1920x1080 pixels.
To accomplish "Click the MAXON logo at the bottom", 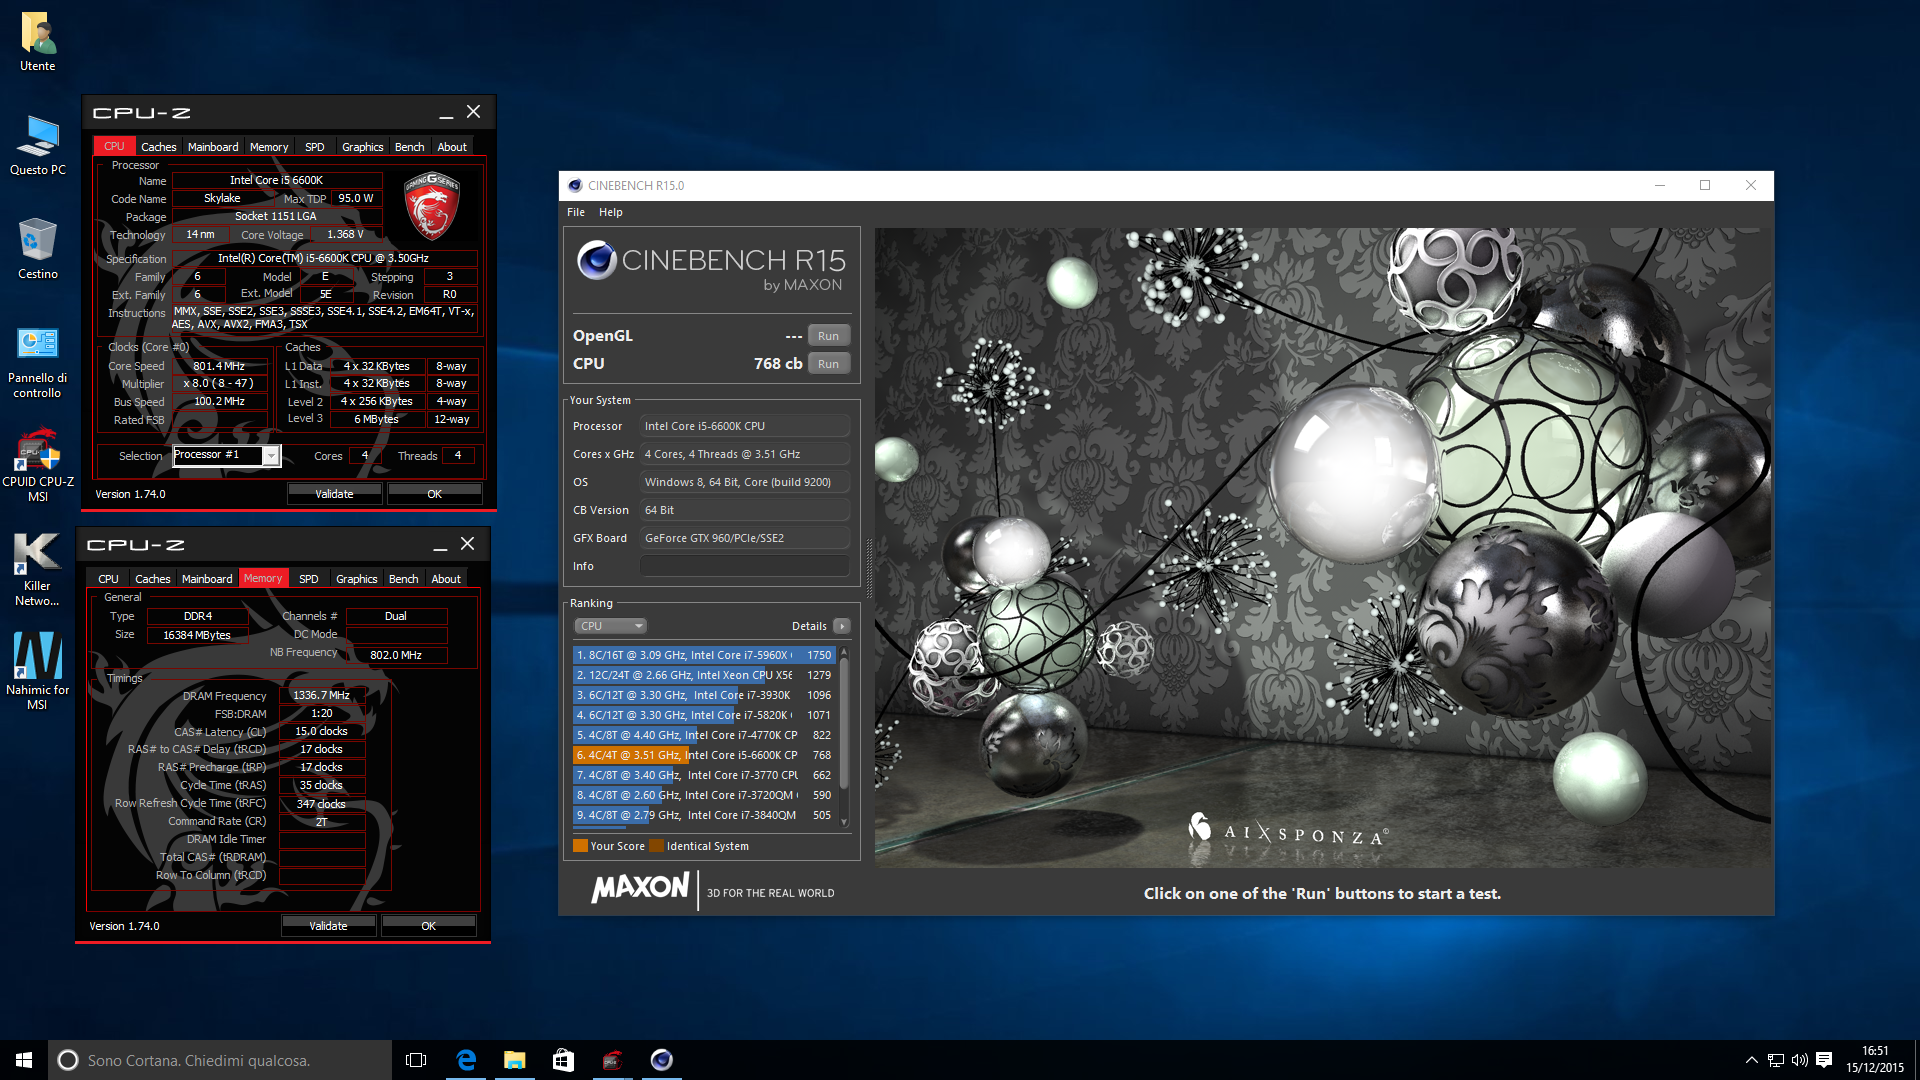I will point(640,888).
